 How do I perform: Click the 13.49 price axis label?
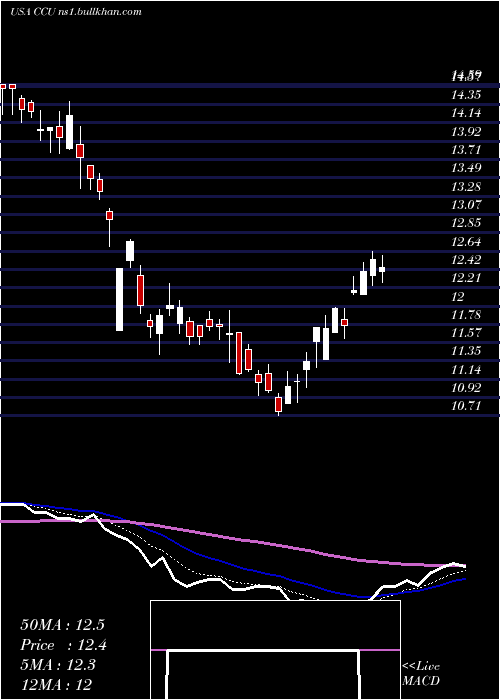coord(466,168)
